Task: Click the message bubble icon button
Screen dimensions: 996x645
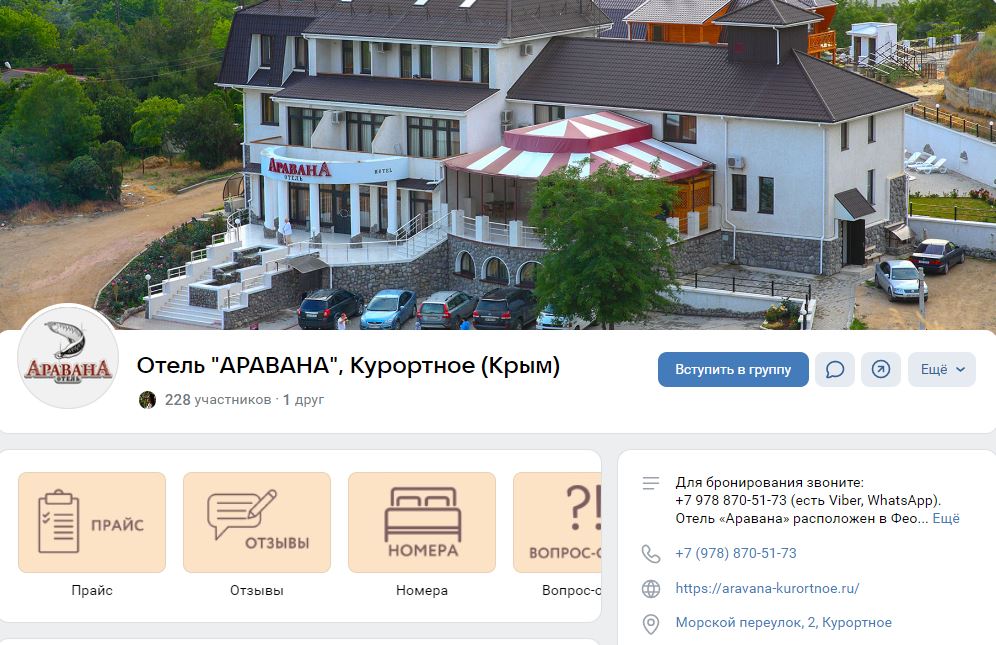Action: pos(835,369)
